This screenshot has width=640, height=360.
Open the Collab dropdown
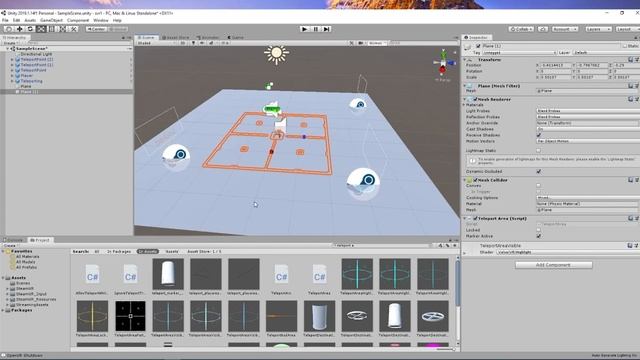521,29
